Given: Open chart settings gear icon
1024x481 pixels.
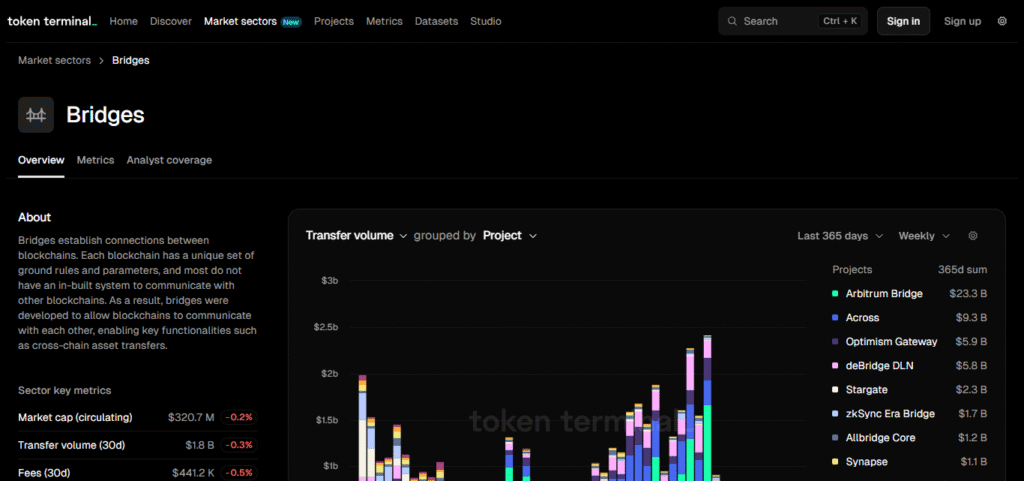Looking at the screenshot, I should pos(973,236).
